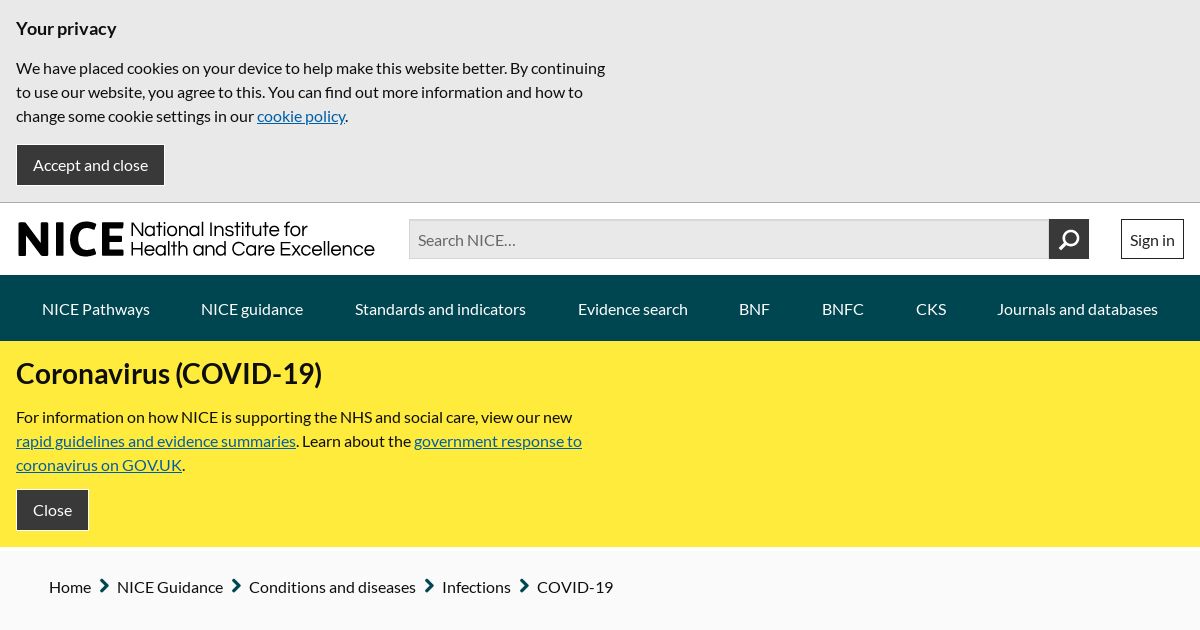Click the search magnifier icon button
This screenshot has height=630, width=1200.
tap(1069, 239)
